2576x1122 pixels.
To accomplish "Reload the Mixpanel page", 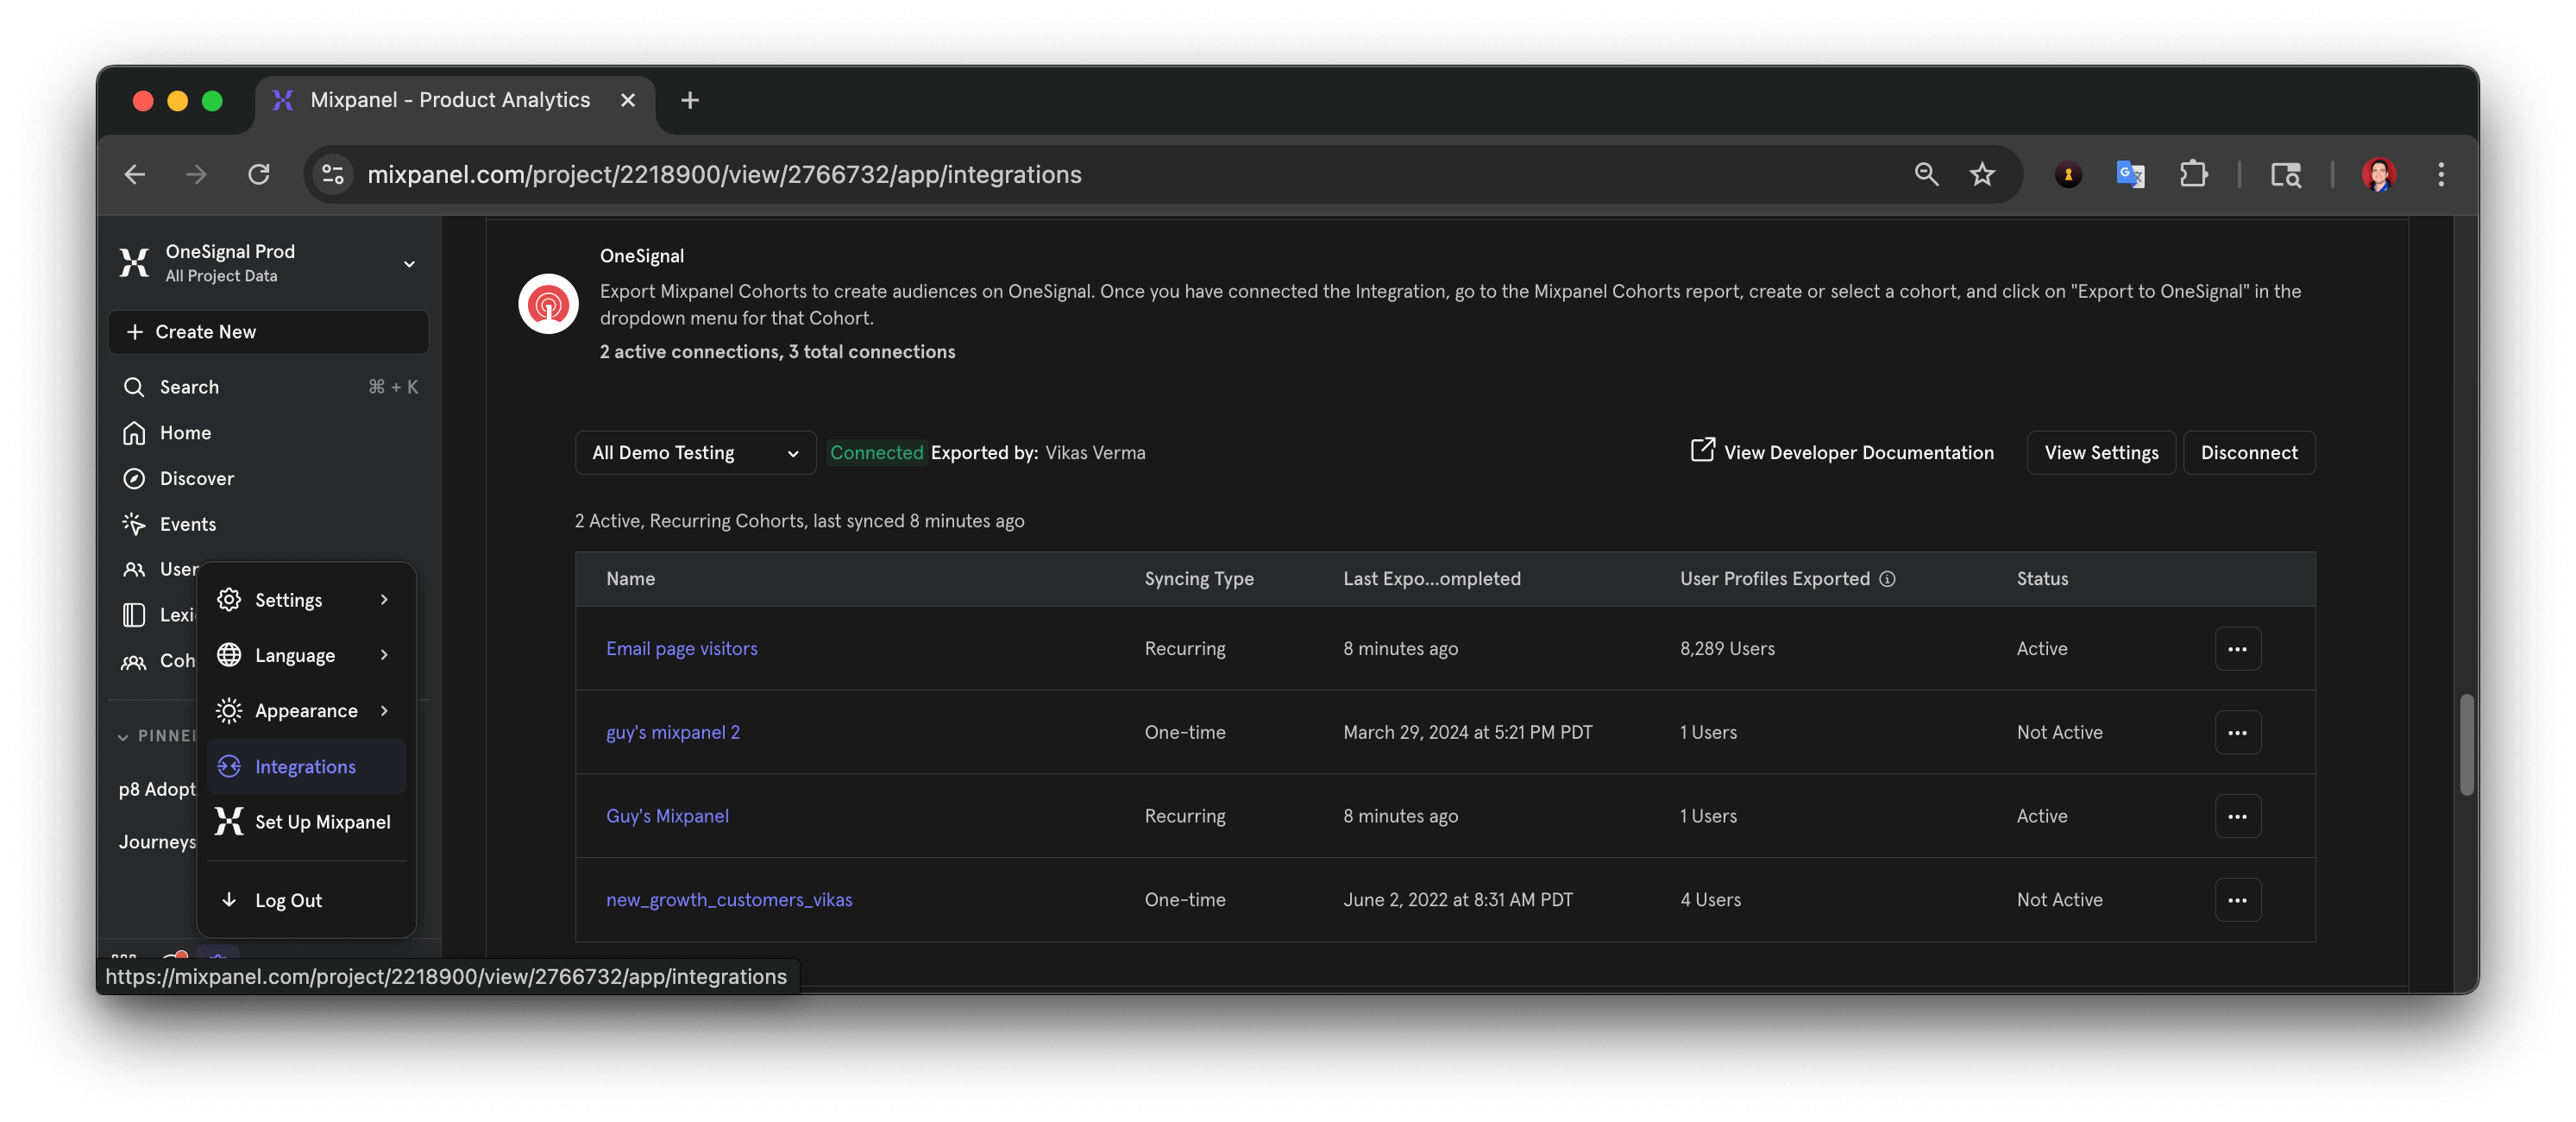I will point(259,174).
